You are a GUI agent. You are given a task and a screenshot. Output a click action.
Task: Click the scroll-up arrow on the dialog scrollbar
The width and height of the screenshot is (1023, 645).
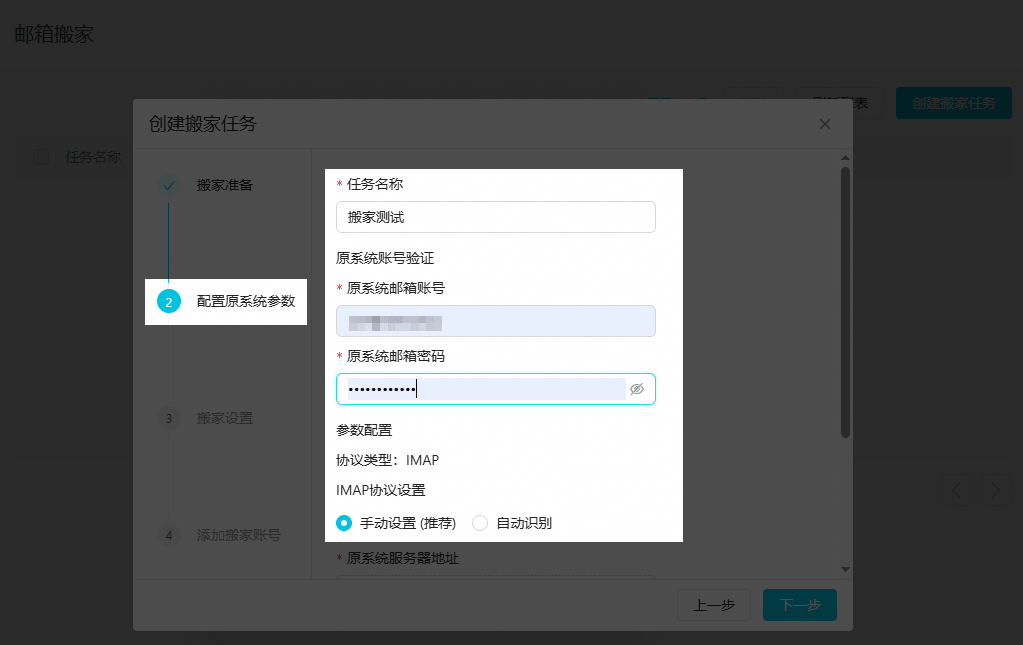845,157
